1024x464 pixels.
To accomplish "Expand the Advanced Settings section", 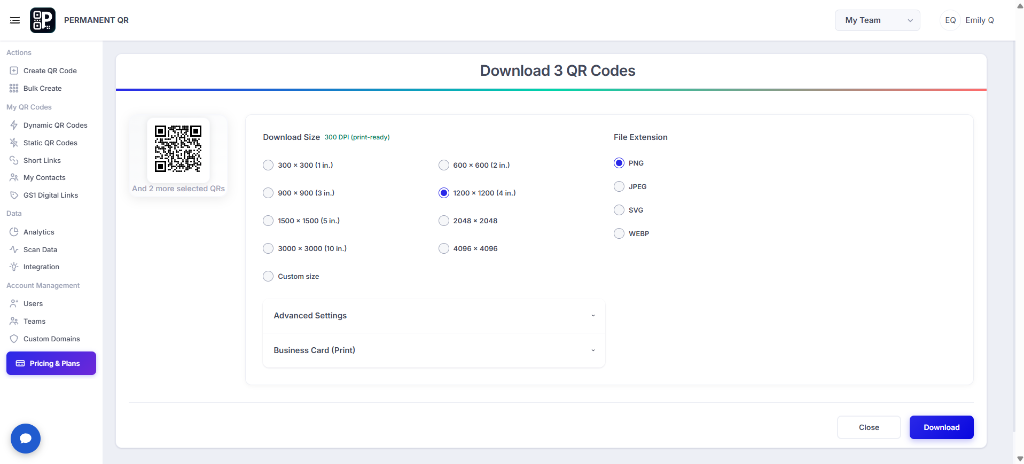I will point(434,316).
